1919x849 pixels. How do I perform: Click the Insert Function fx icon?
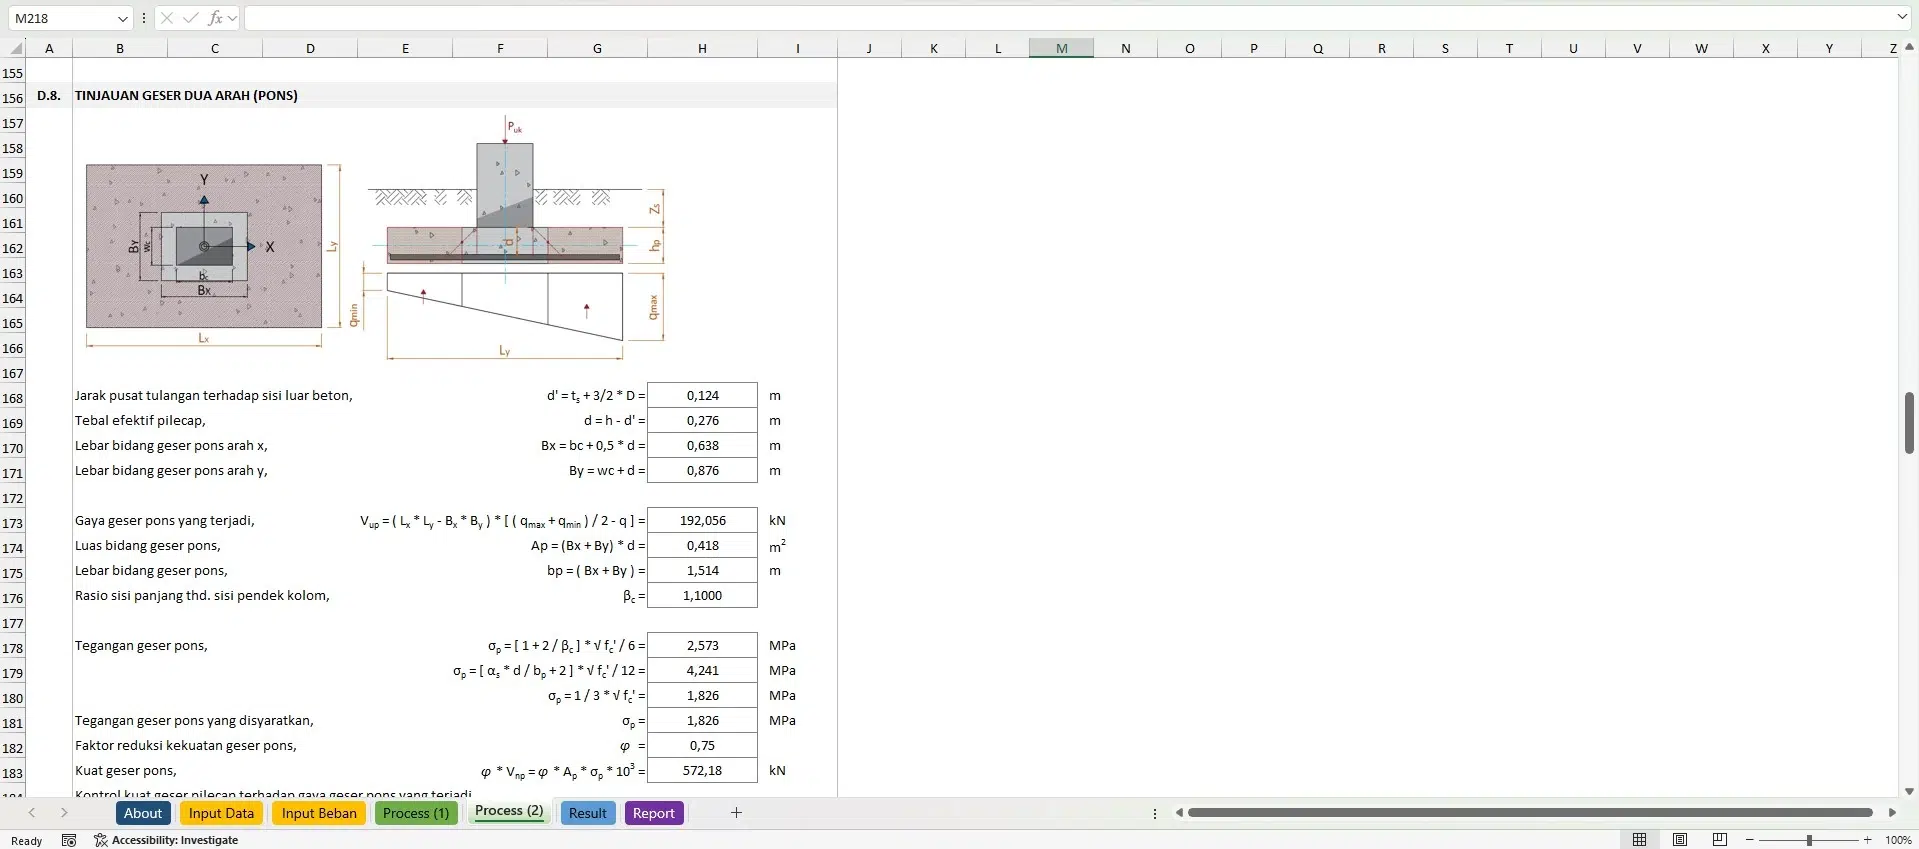(214, 18)
